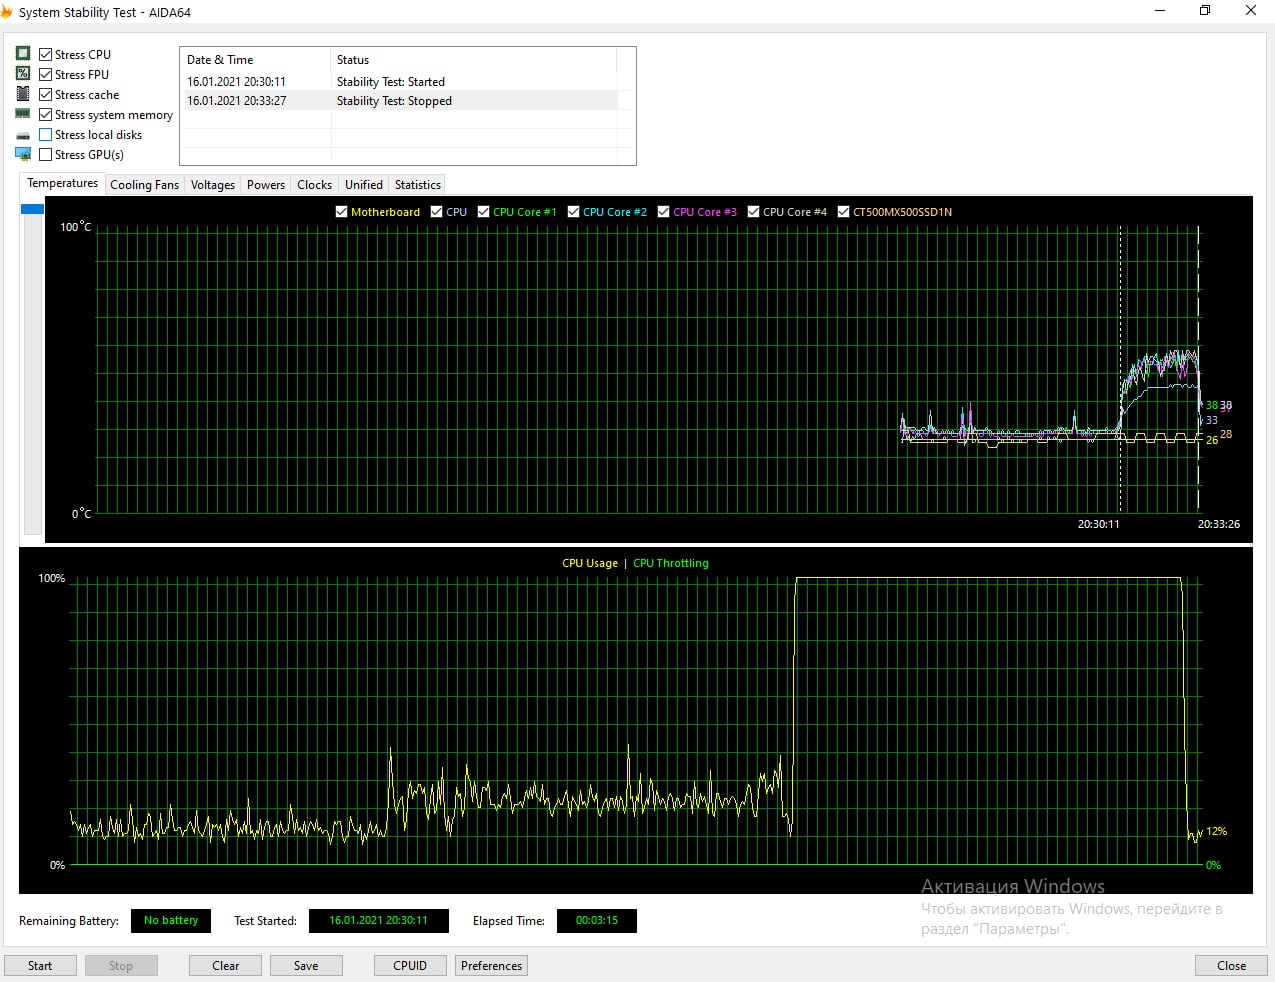Open the Unified tab
1275x982 pixels.
coord(364,185)
